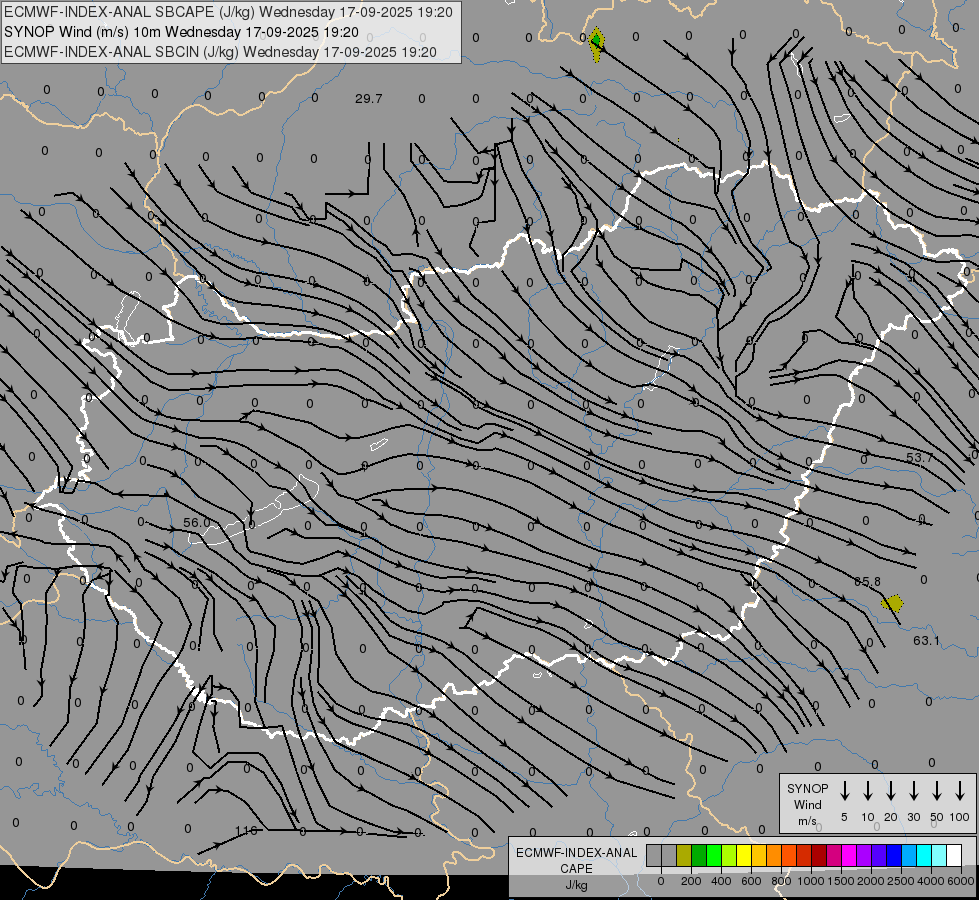Click the 2500 tick on the CAPE scale
The height and width of the screenshot is (900, 979).
click(x=901, y=881)
